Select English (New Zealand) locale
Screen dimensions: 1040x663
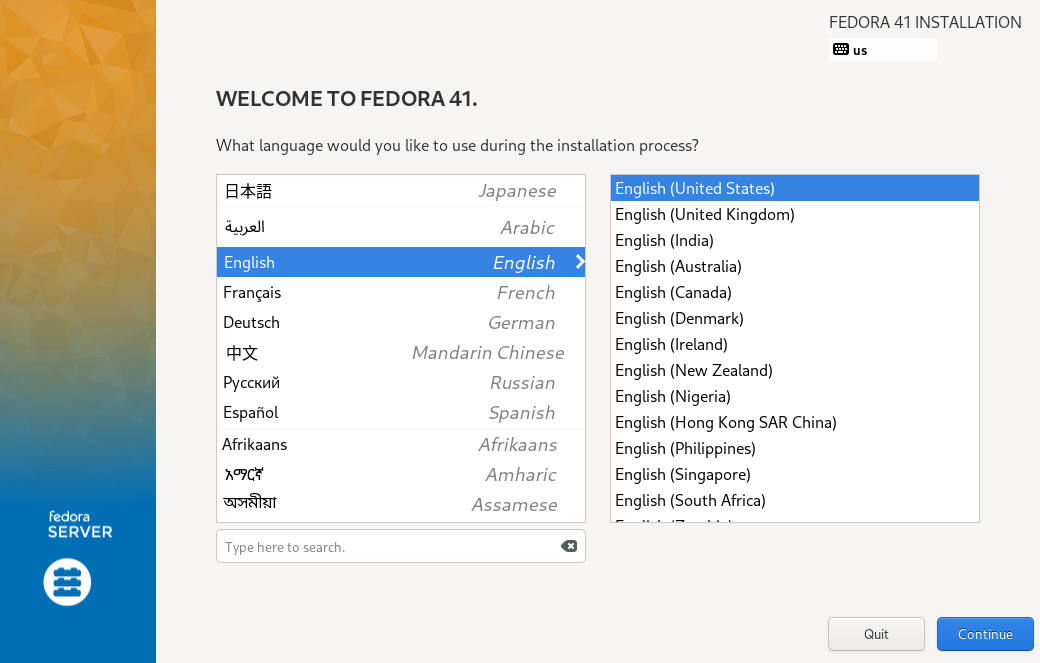coord(795,370)
